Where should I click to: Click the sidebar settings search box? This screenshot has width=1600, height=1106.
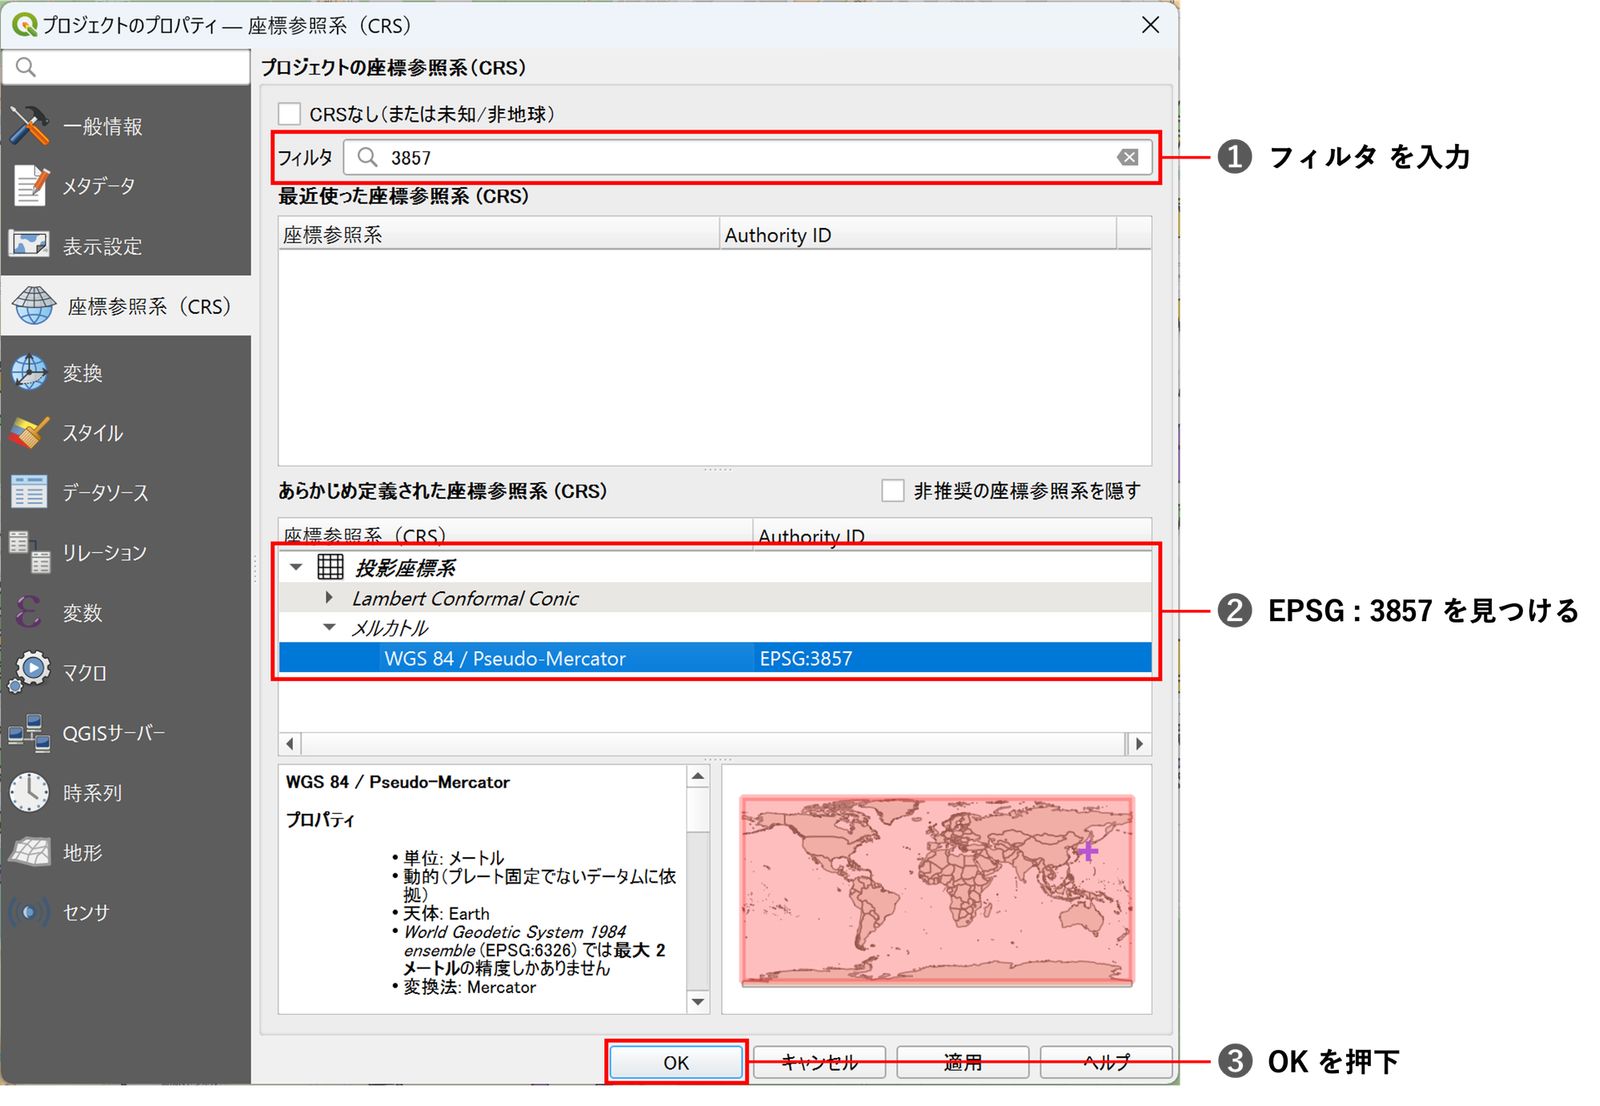[x=126, y=67]
